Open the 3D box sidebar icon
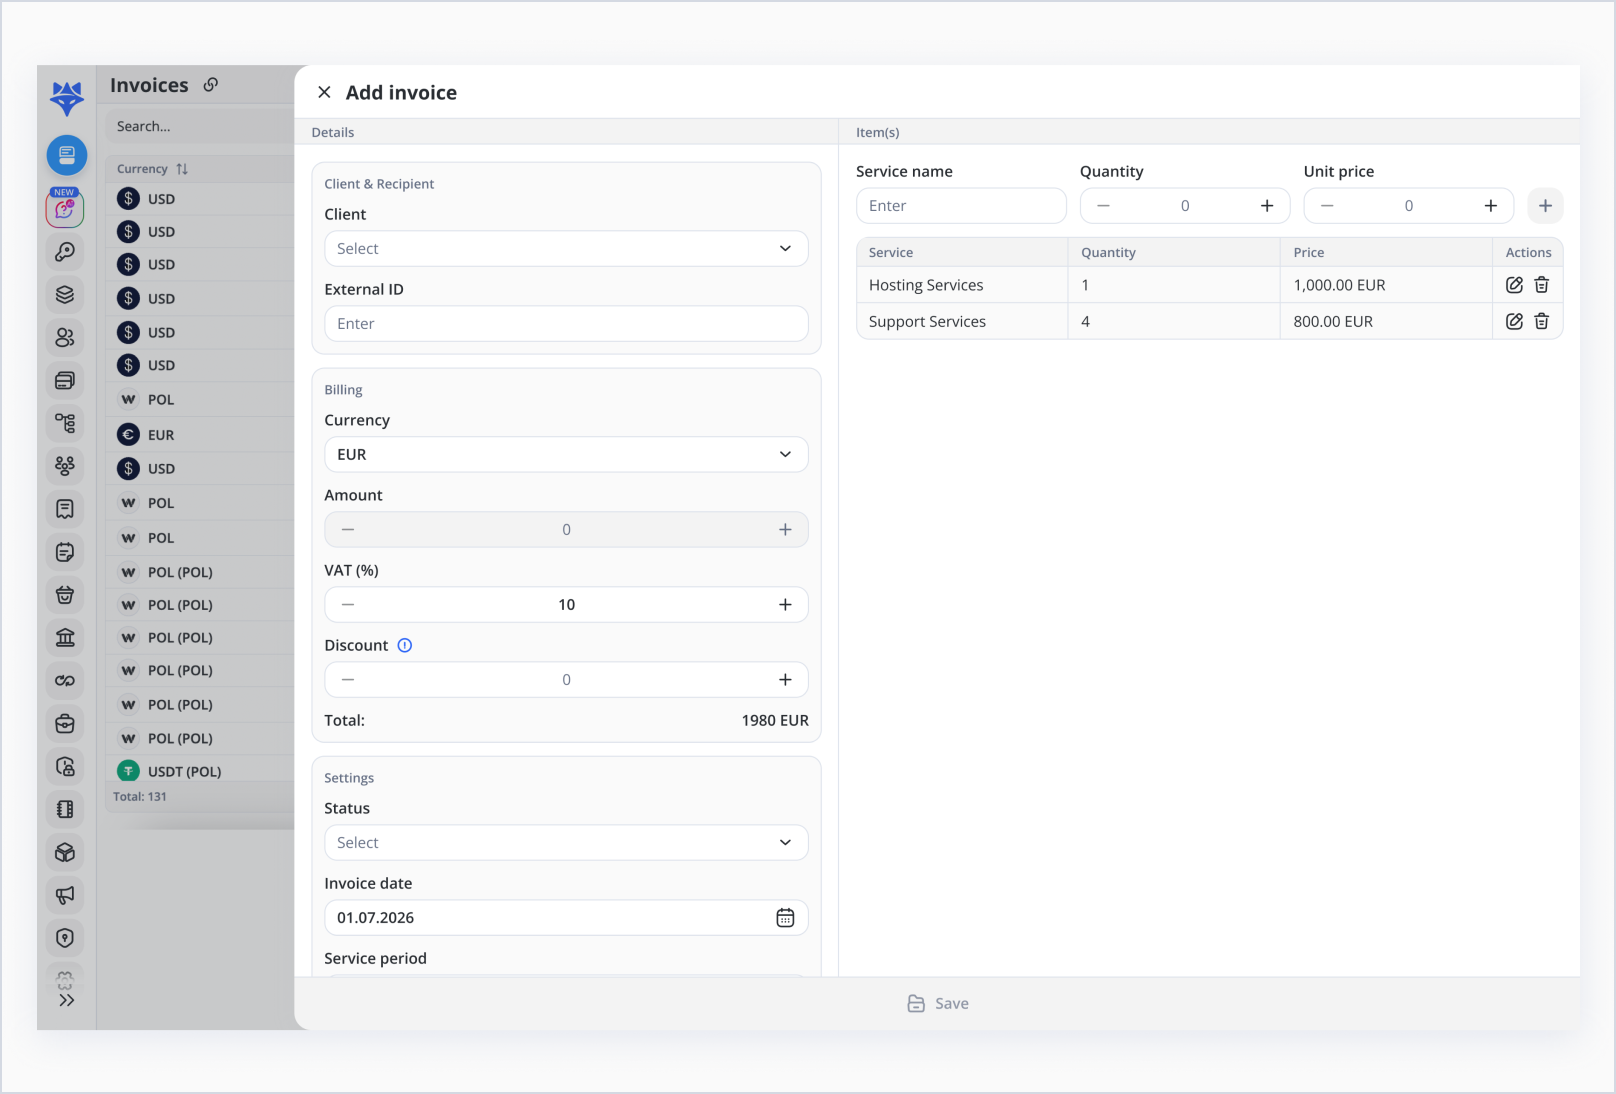 pyautogui.click(x=65, y=852)
